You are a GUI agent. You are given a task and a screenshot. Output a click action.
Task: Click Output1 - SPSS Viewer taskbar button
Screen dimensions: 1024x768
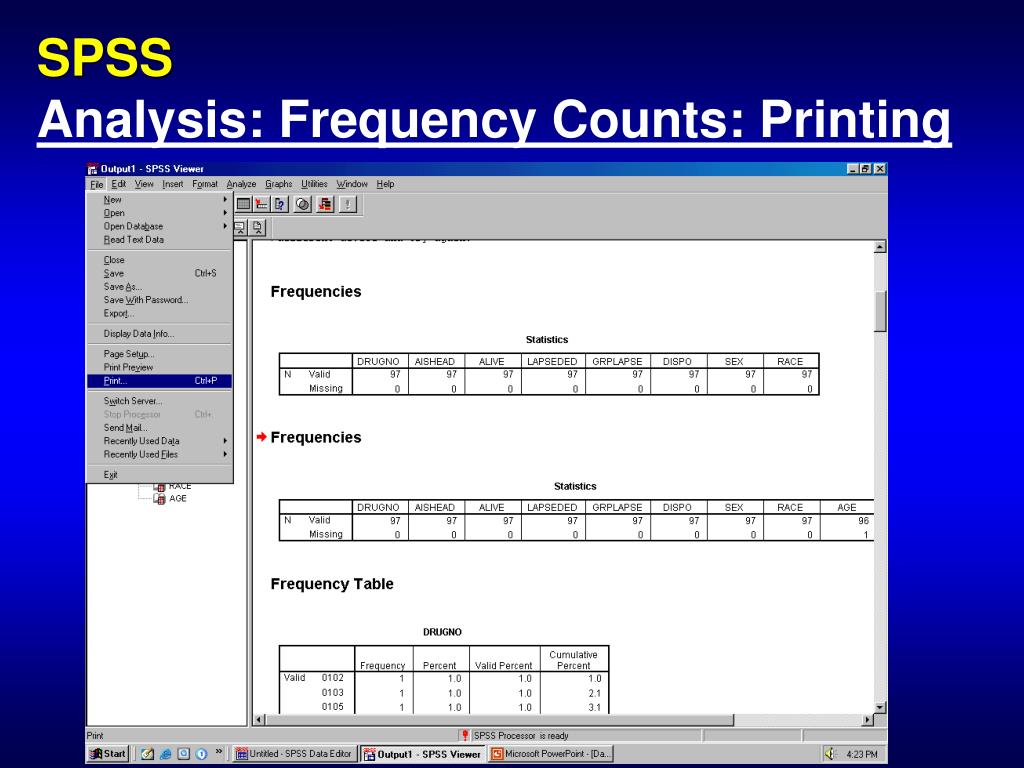tap(423, 754)
